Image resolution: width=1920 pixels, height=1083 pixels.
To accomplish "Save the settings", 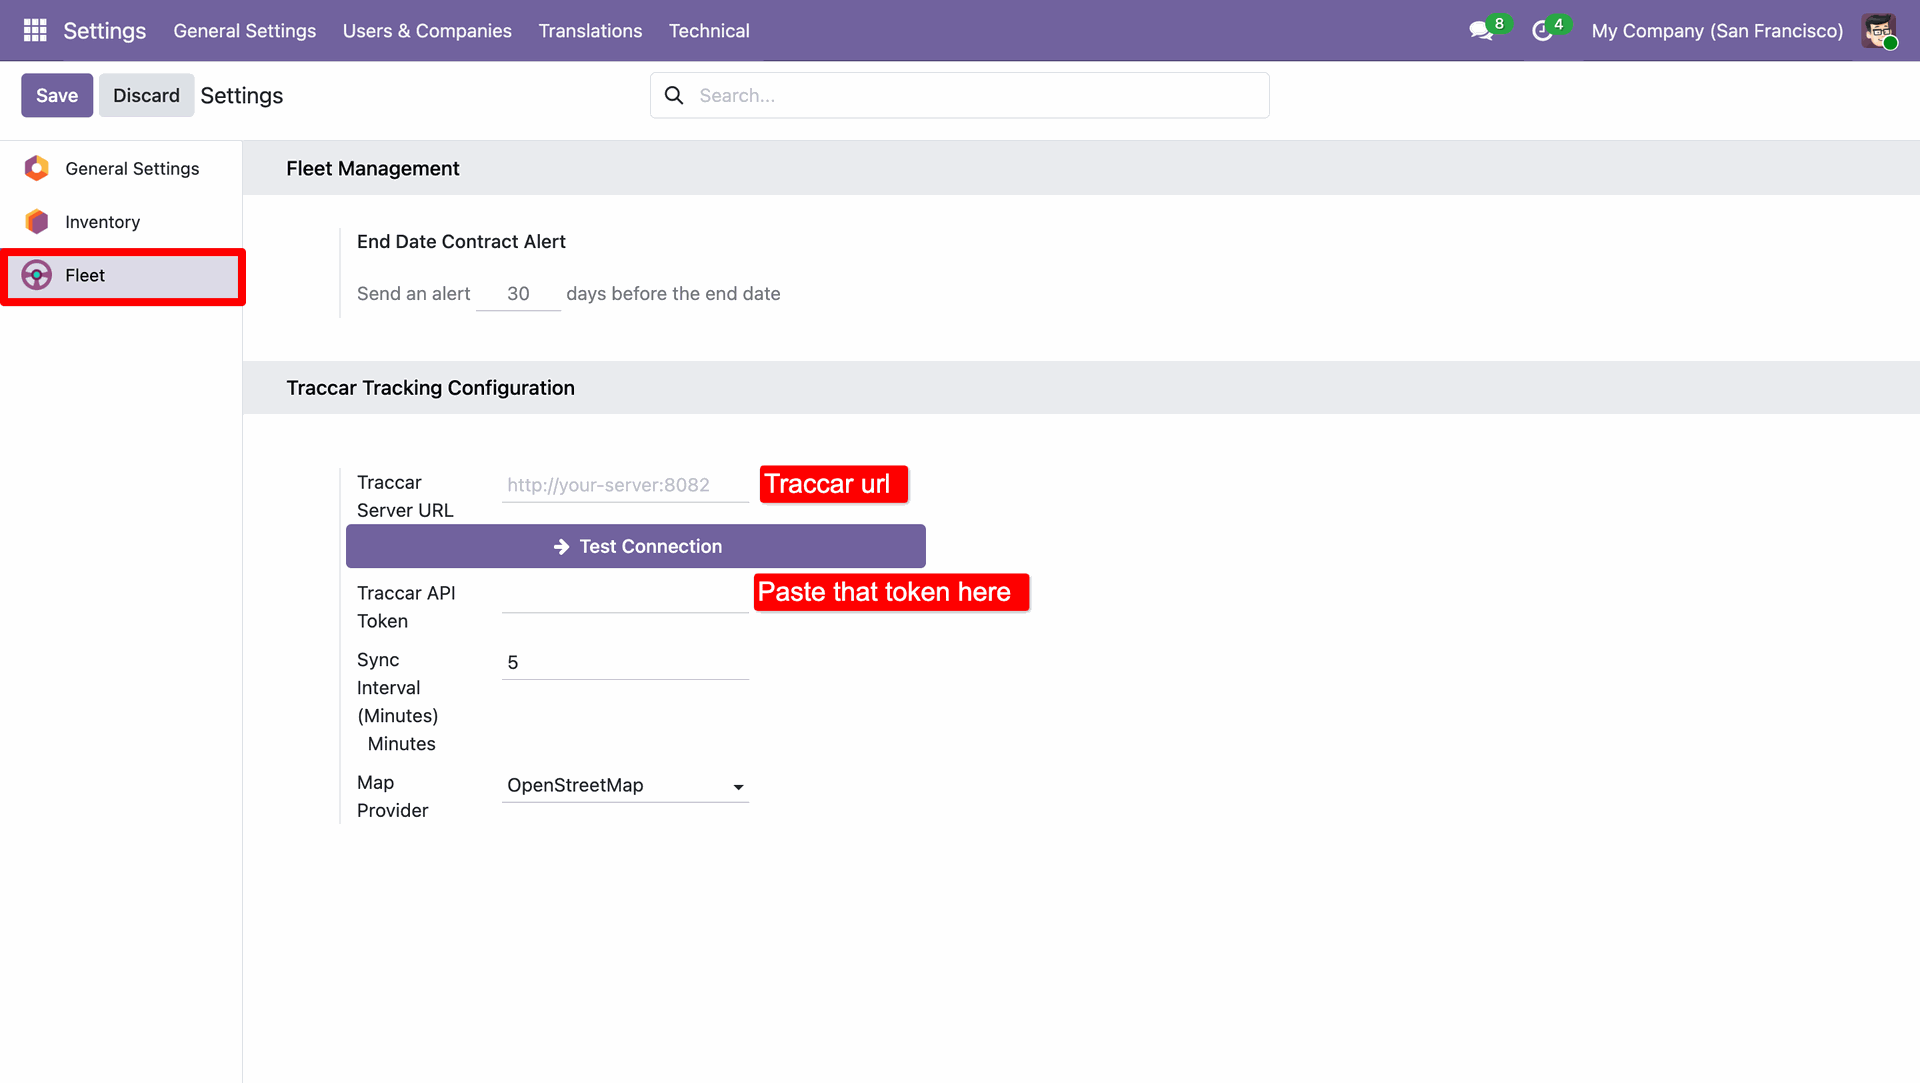I will point(57,95).
